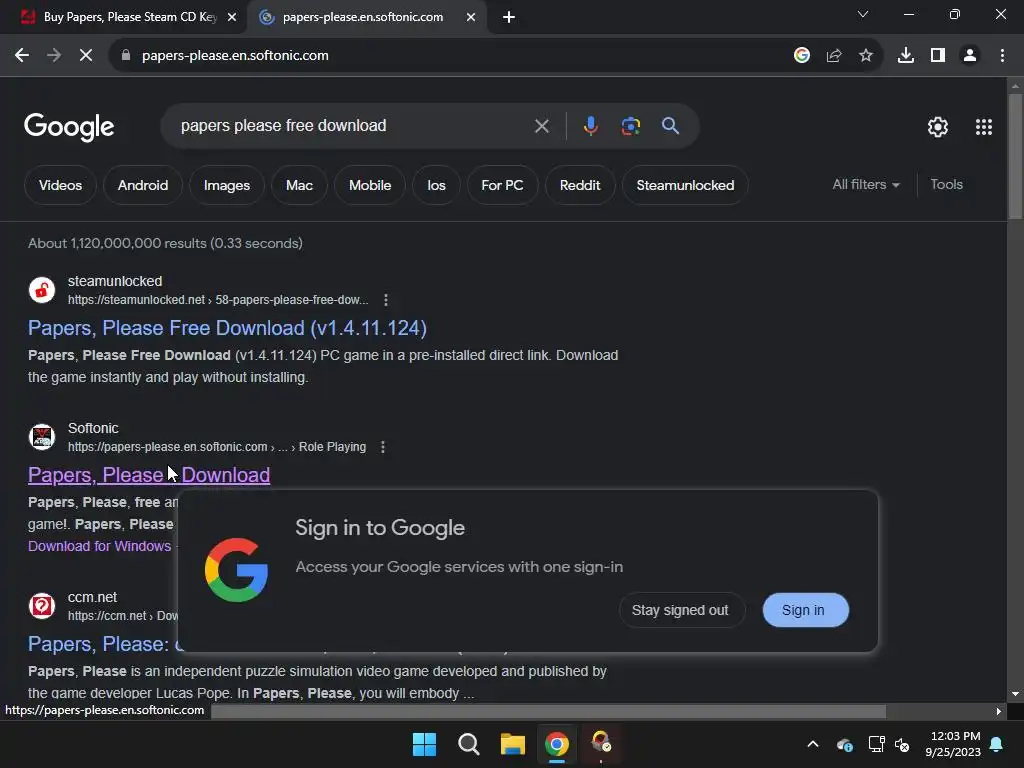Close the softonic.com tab
The height and width of the screenshot is (768, 1024).
[x=471, y=17]
